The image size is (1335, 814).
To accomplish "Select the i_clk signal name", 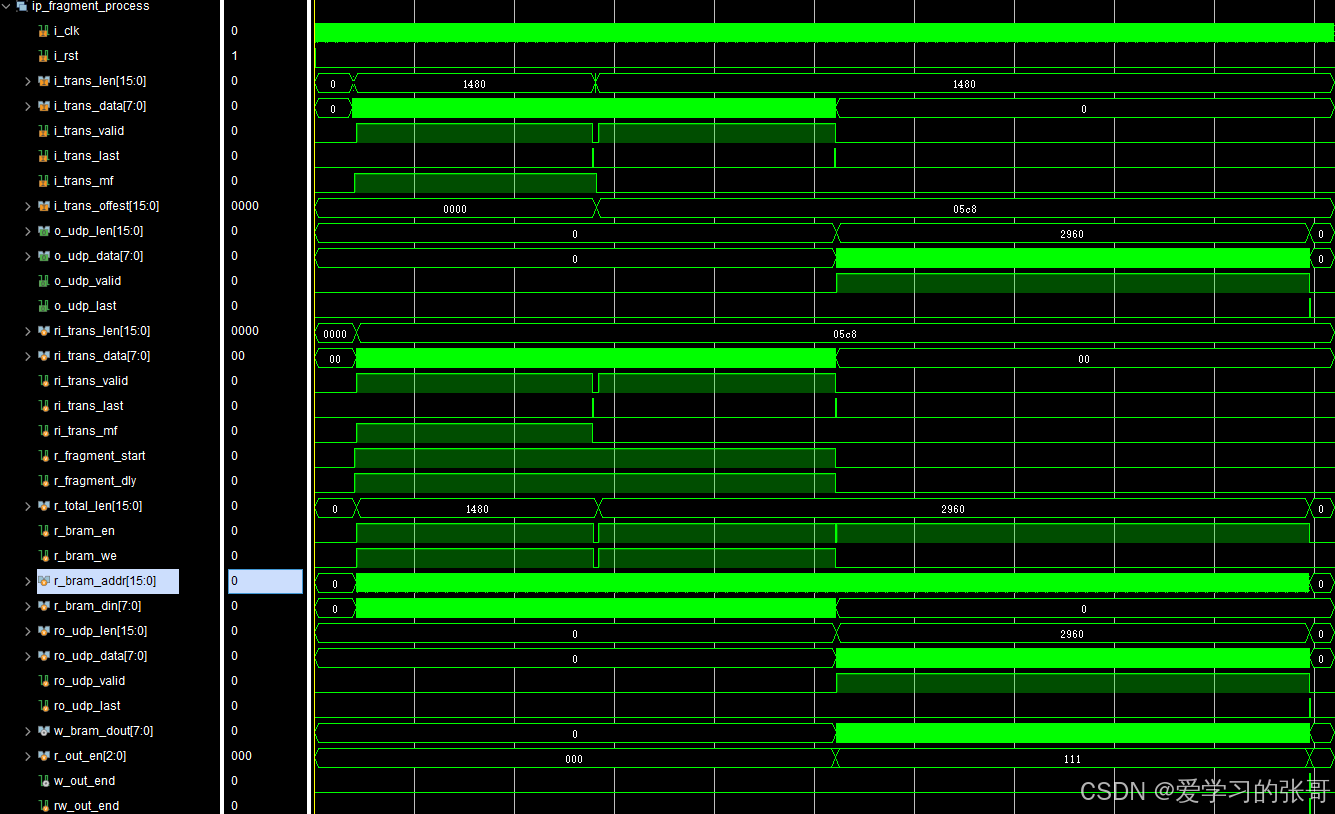I will point(66,31).
